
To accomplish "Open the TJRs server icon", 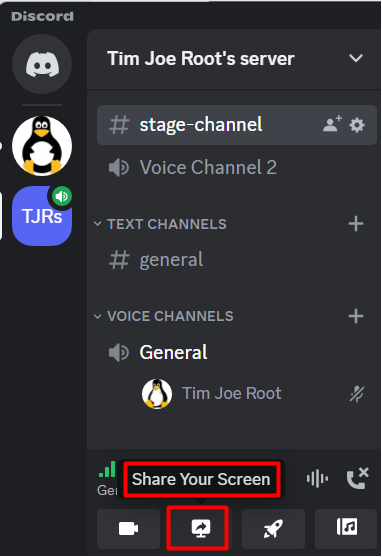I will pyautogui.click(x=42, y=216).
